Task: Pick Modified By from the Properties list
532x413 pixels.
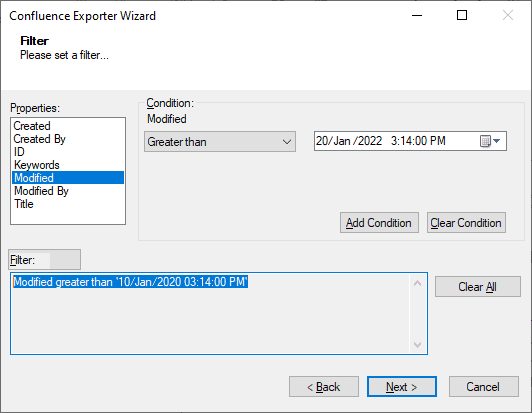Action: point(41,191)
